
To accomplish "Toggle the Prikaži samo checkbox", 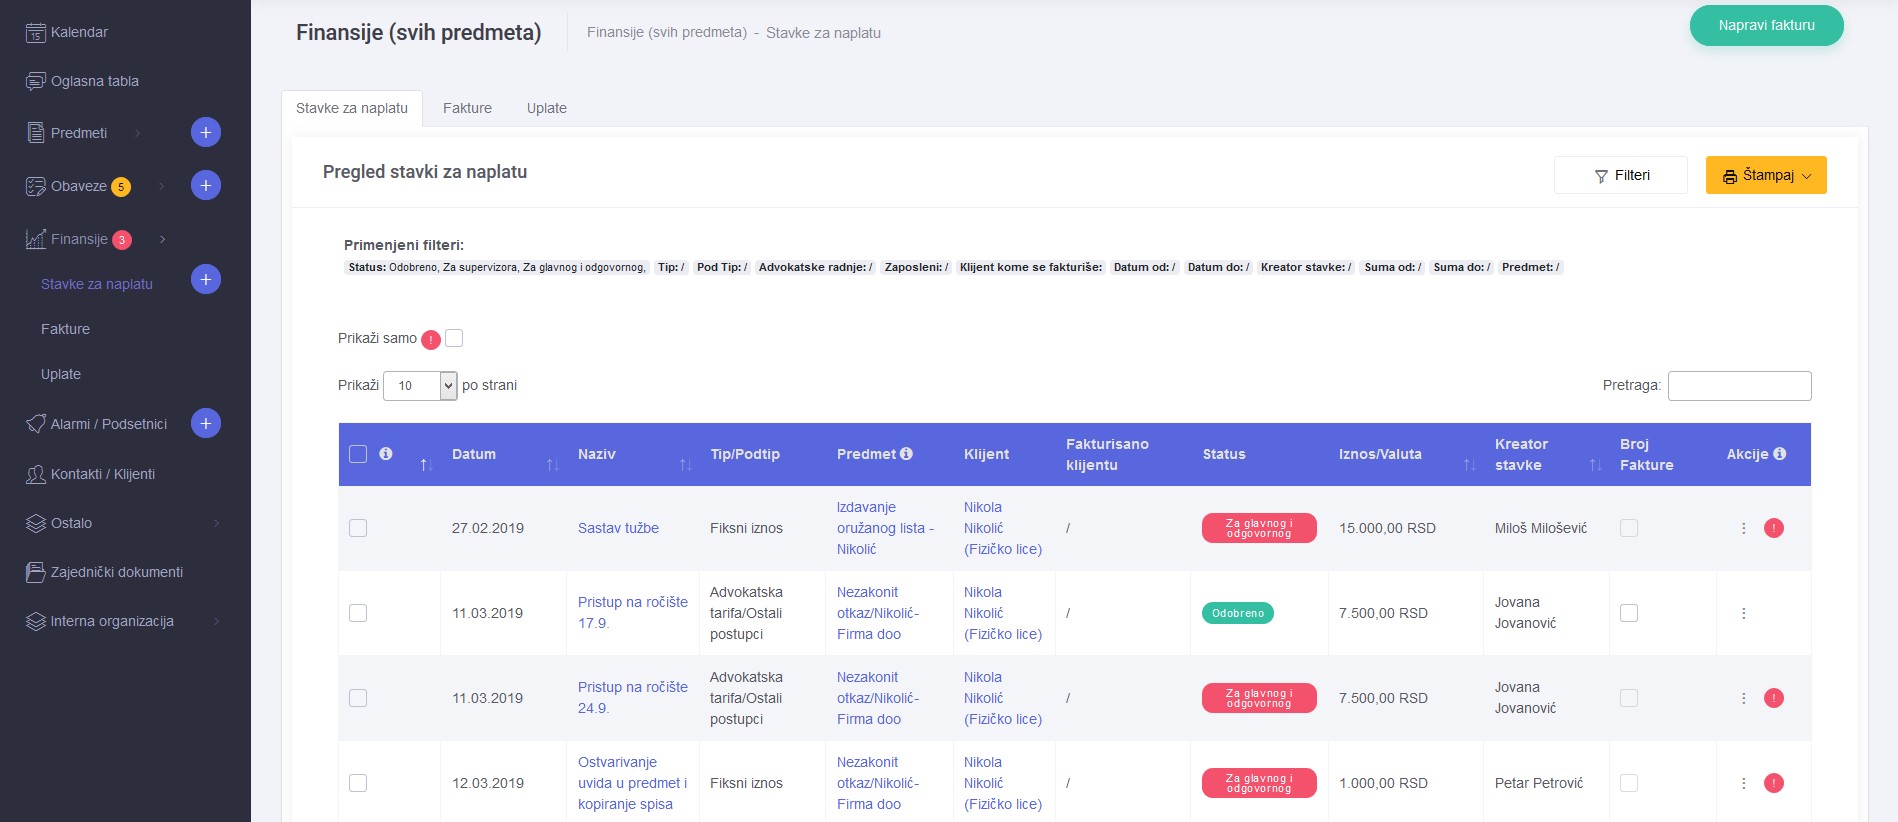I will click(x=454, y=338).
